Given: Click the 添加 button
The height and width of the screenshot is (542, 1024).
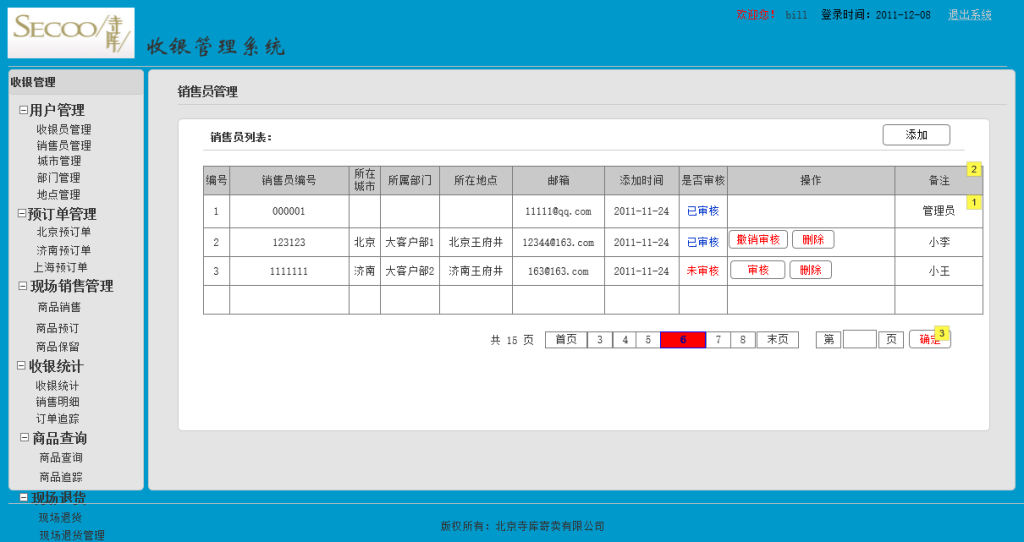Looking at the screenshot, I should [916, 135].
